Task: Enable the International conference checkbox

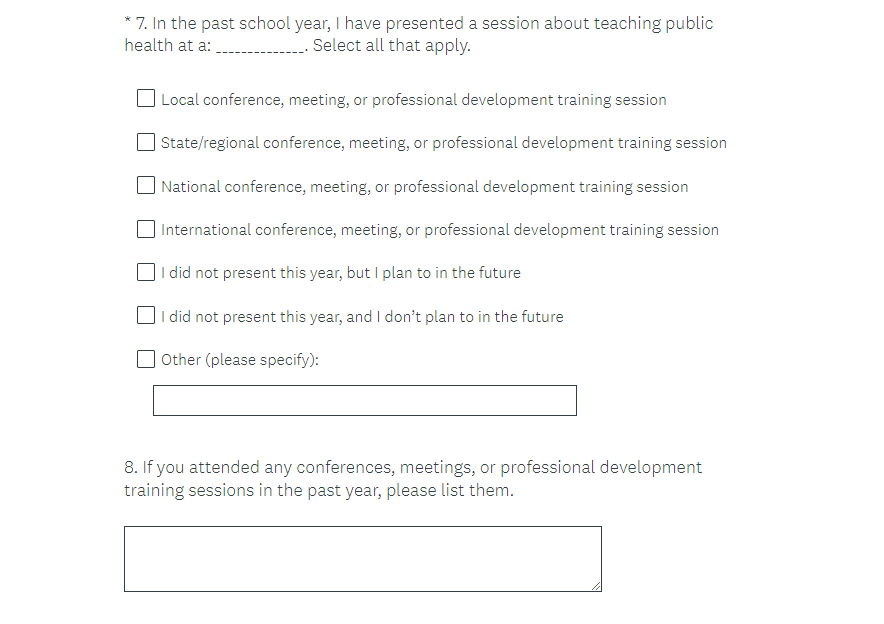Action: click(146, 229)
